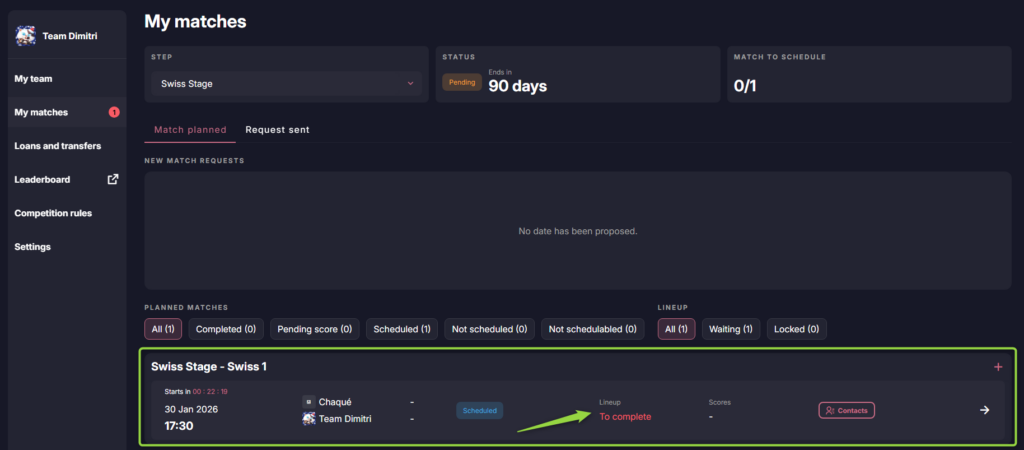Click the right arrow icon on match row
Image resolution: width=1024 pixels, height=450 pixels.
click(x=984, y=410)
